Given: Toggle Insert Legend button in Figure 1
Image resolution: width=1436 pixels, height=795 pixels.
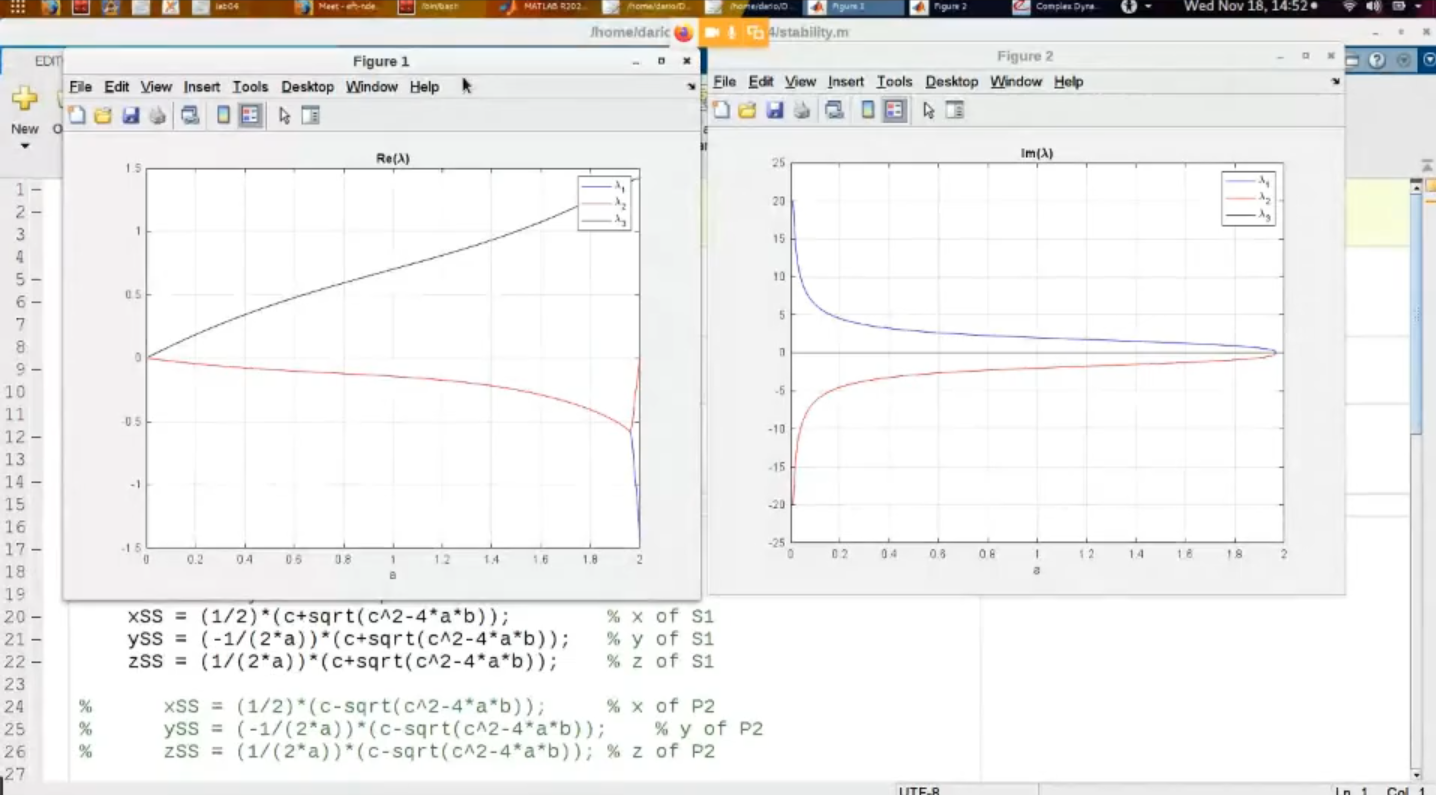Looking at the screenshot, I should point(250,116).
